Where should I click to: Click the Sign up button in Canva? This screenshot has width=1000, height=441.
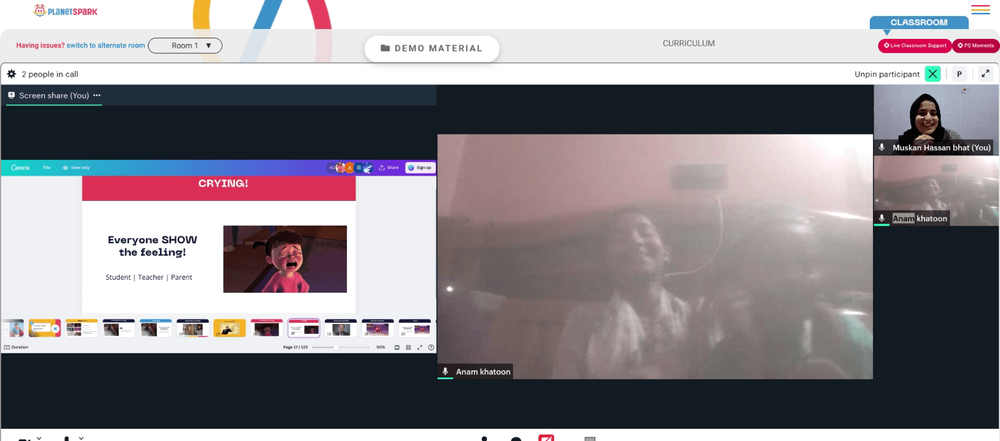(x=420, y=168)
